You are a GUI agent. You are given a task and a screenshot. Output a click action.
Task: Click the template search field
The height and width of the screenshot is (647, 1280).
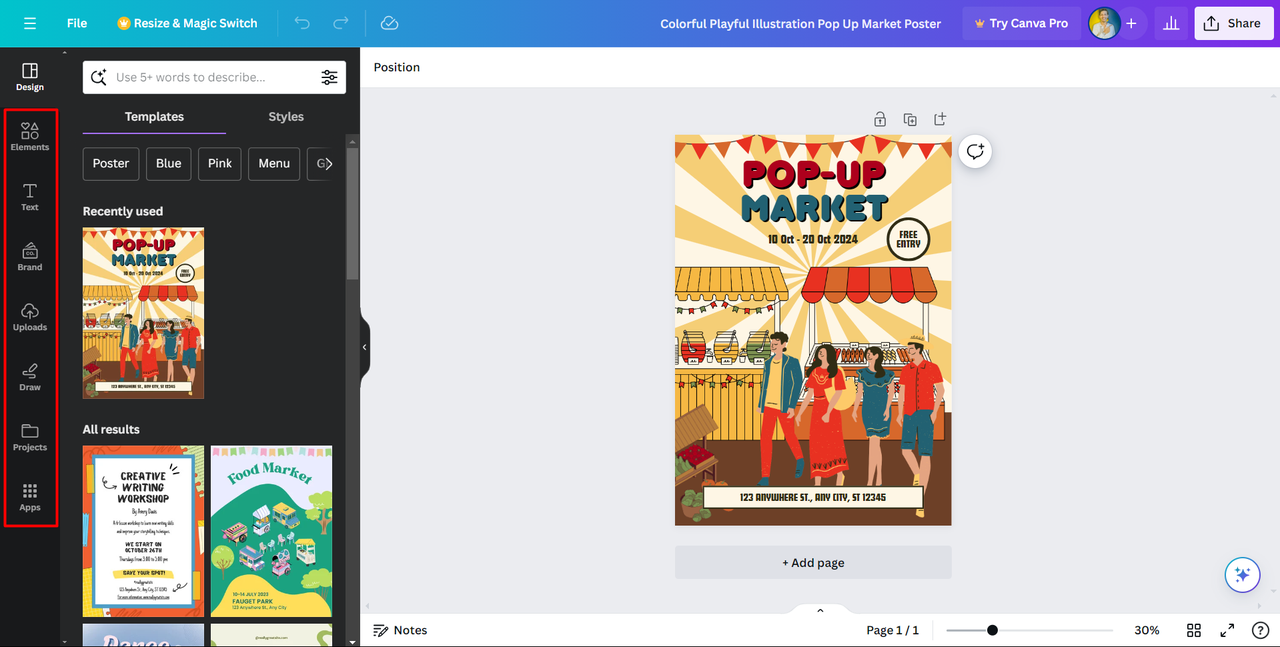(214, 77)
